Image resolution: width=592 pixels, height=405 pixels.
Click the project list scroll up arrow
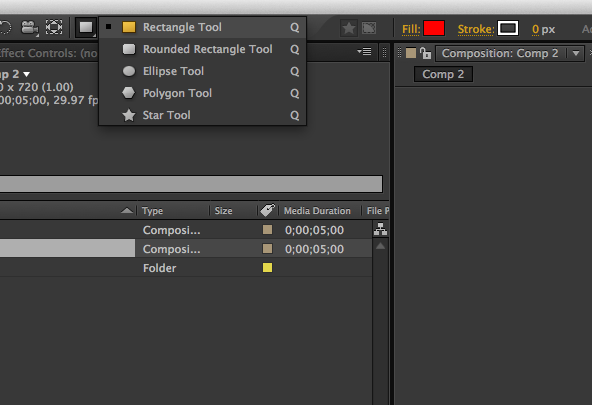tap(381, 246)
